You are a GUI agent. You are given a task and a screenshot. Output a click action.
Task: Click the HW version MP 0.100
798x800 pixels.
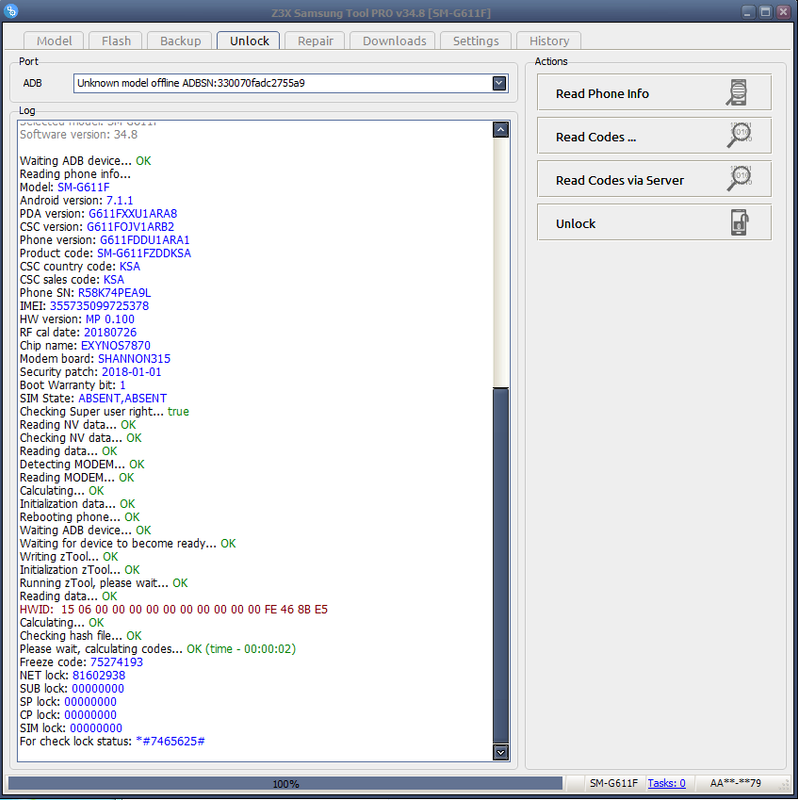(110, 319)
